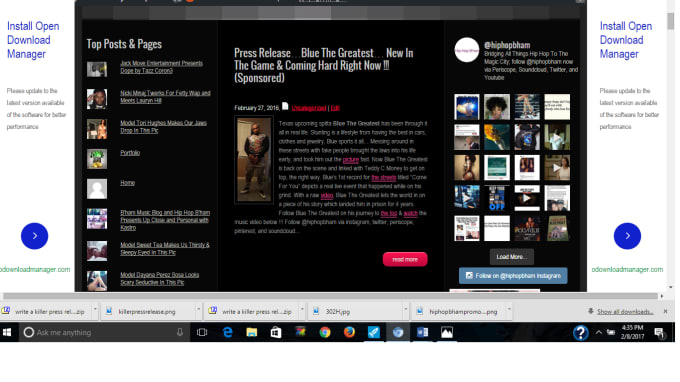The width and height of the screenshot is (680, 382).
Task: Click the blue arrow in the left ad
Action: click(x=34, y=236)
